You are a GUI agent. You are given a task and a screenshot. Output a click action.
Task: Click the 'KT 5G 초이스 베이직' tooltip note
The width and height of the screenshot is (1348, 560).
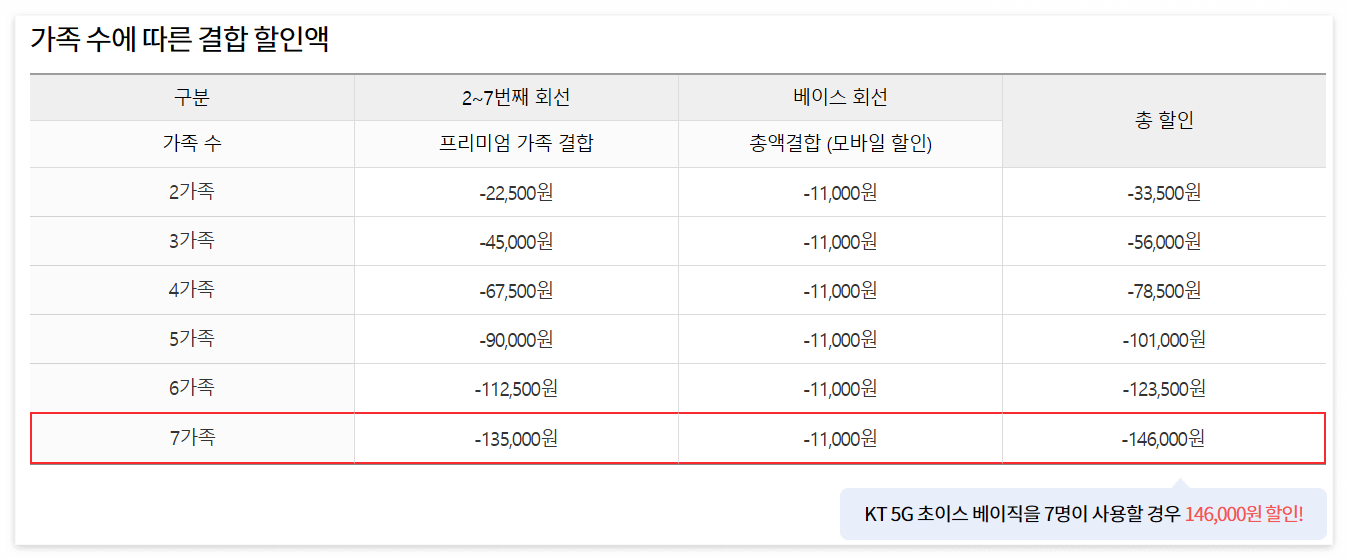pyautogui.click(x=1083, y=514)
